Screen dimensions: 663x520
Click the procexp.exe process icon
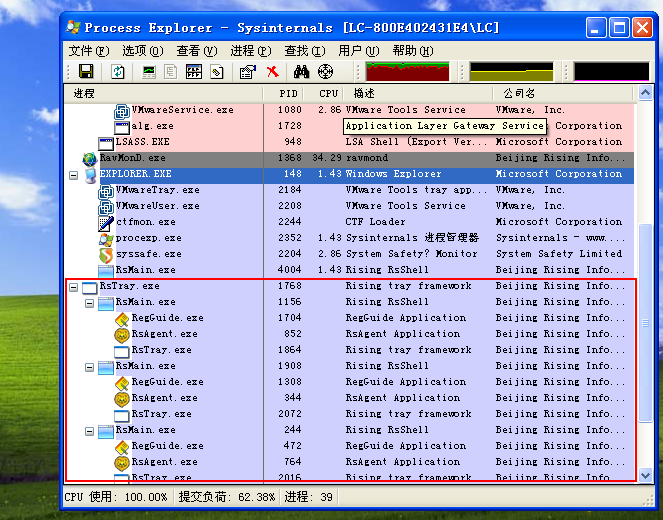point(106,239)
